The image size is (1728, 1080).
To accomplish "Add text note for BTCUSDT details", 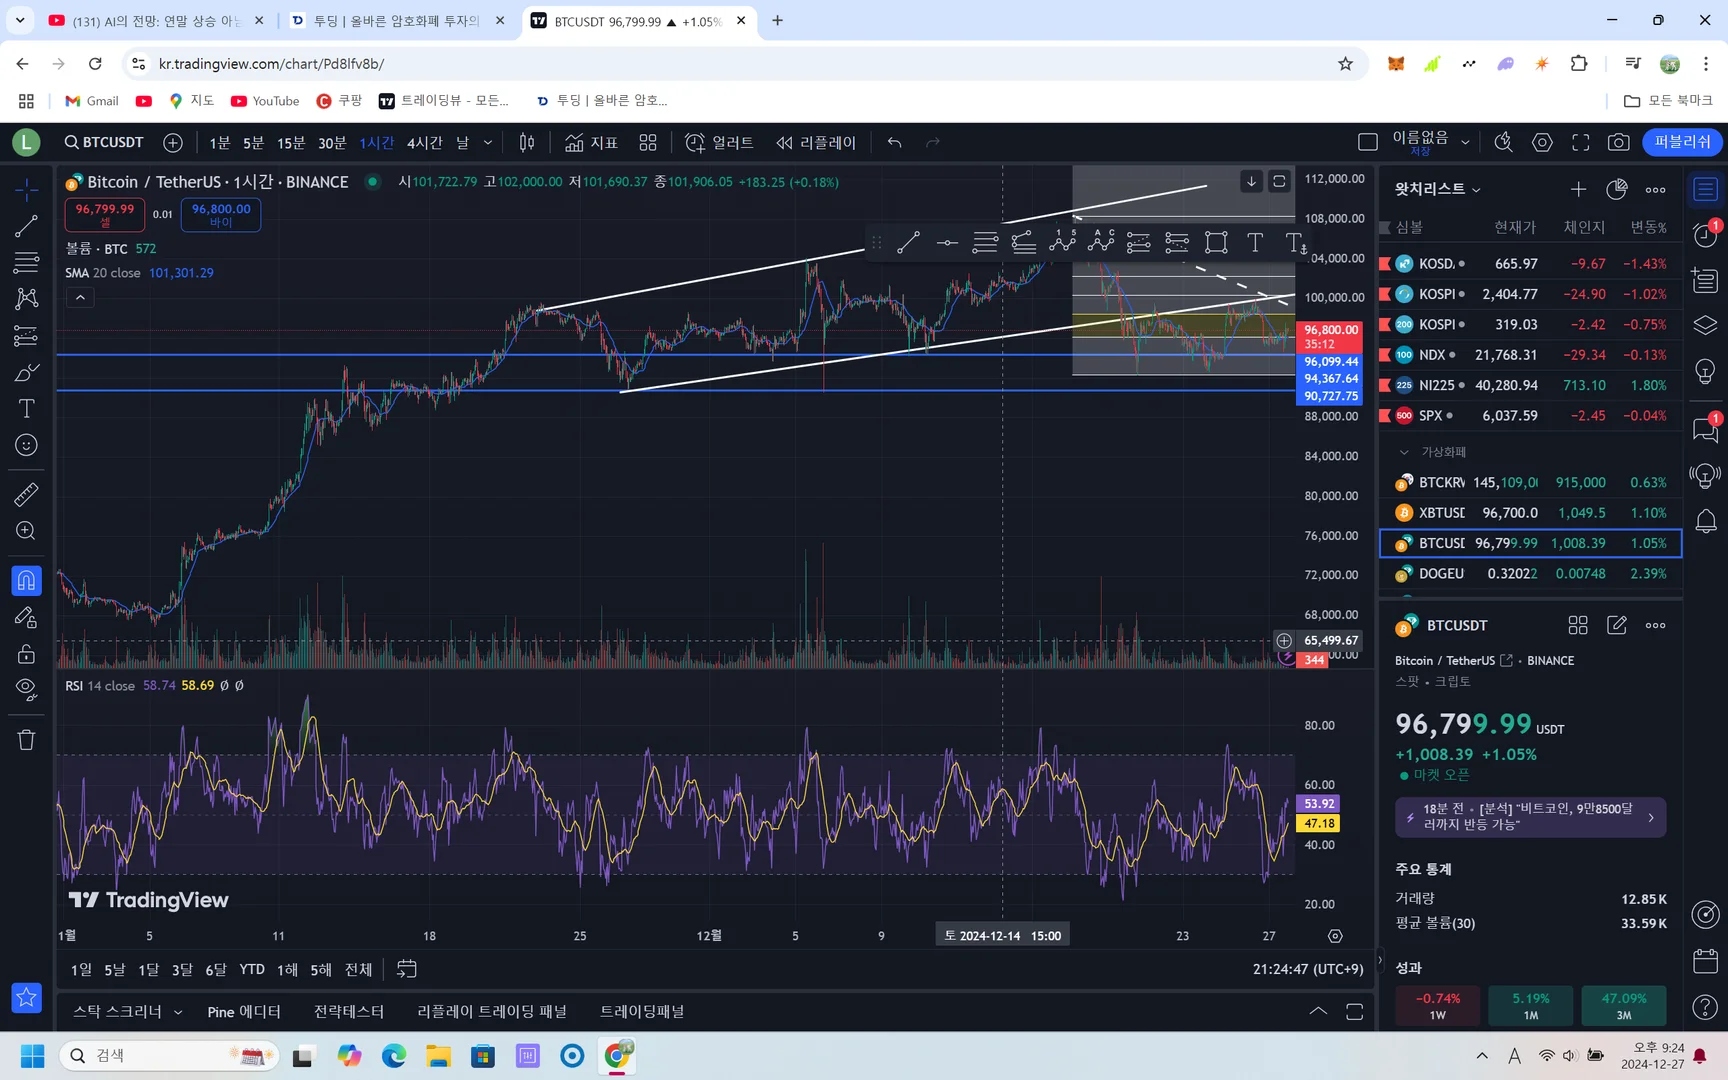I will 1616,625.
